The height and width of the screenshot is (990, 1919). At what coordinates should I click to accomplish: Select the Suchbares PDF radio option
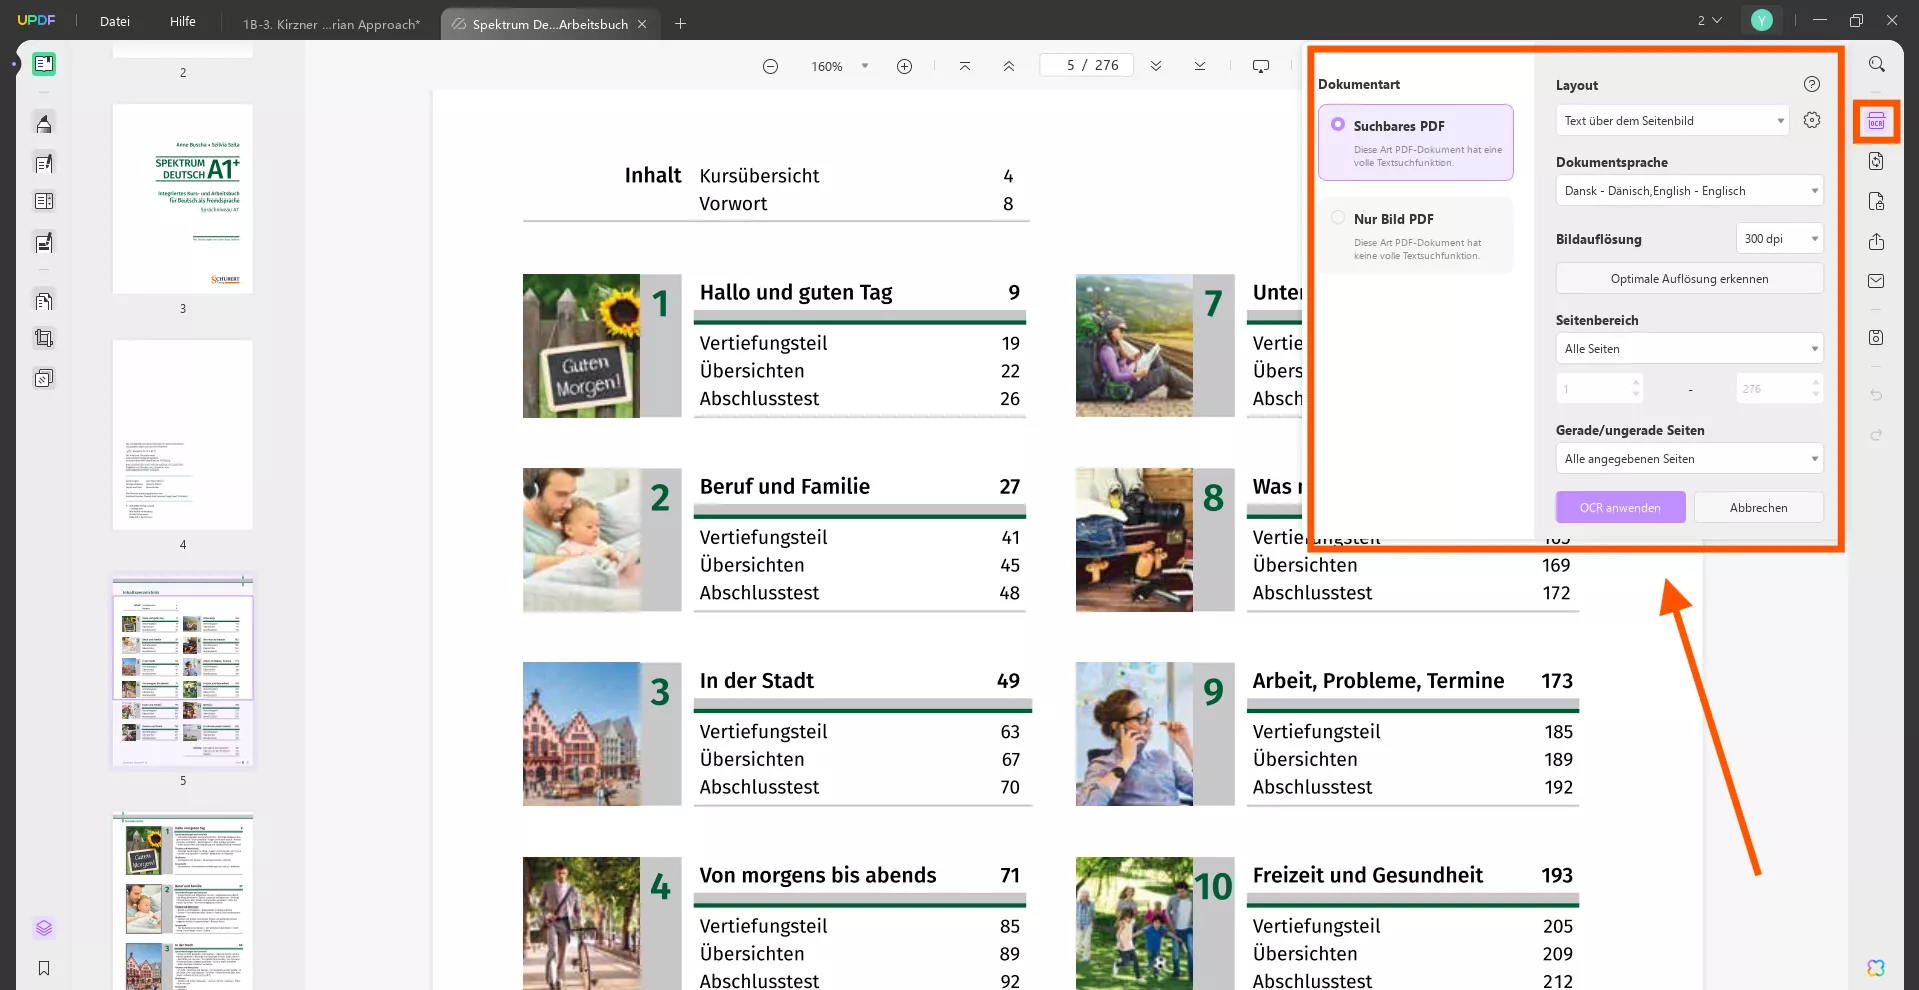click(x=1338, y=125)
